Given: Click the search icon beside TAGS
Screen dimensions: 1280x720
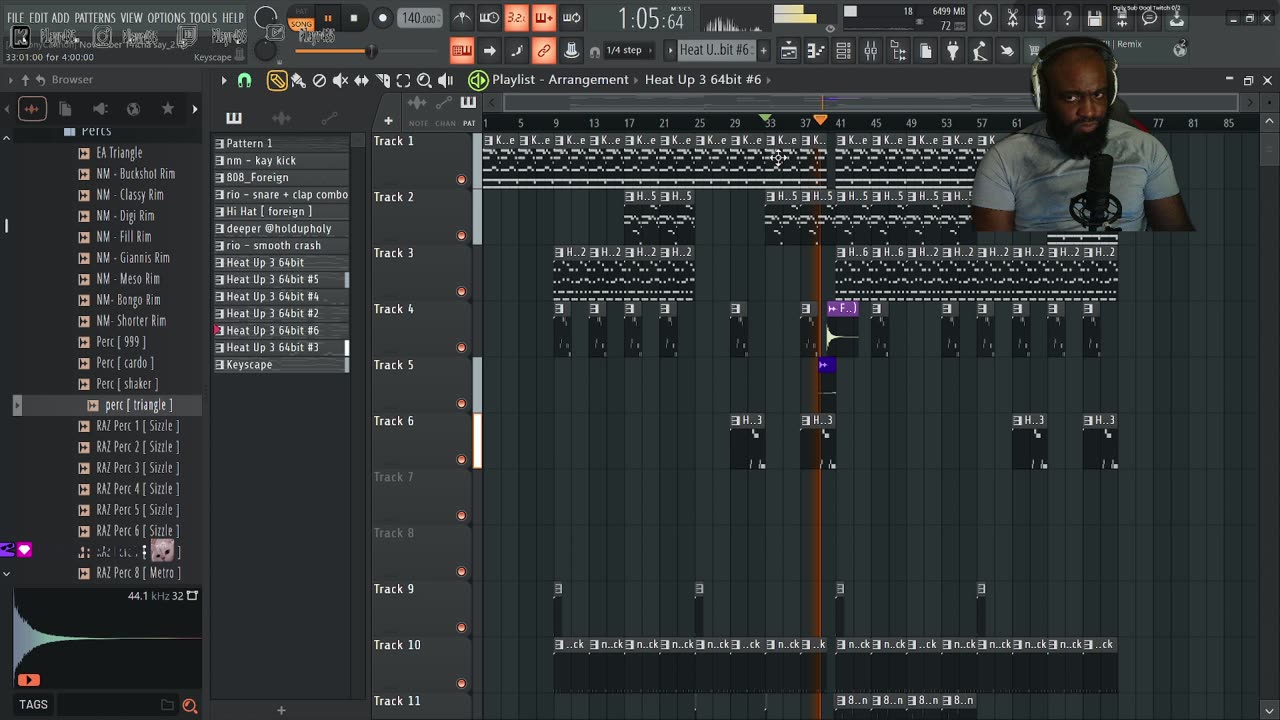Looking at the screenshot, I should 189,706.
